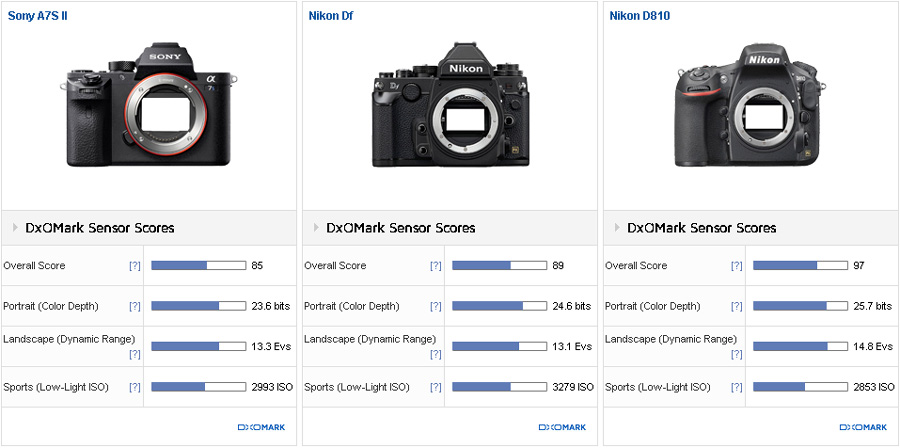Click DxOMark logo under Nikon D810
Viewport: 900px width, 448px height.
[x=862, y=427]
